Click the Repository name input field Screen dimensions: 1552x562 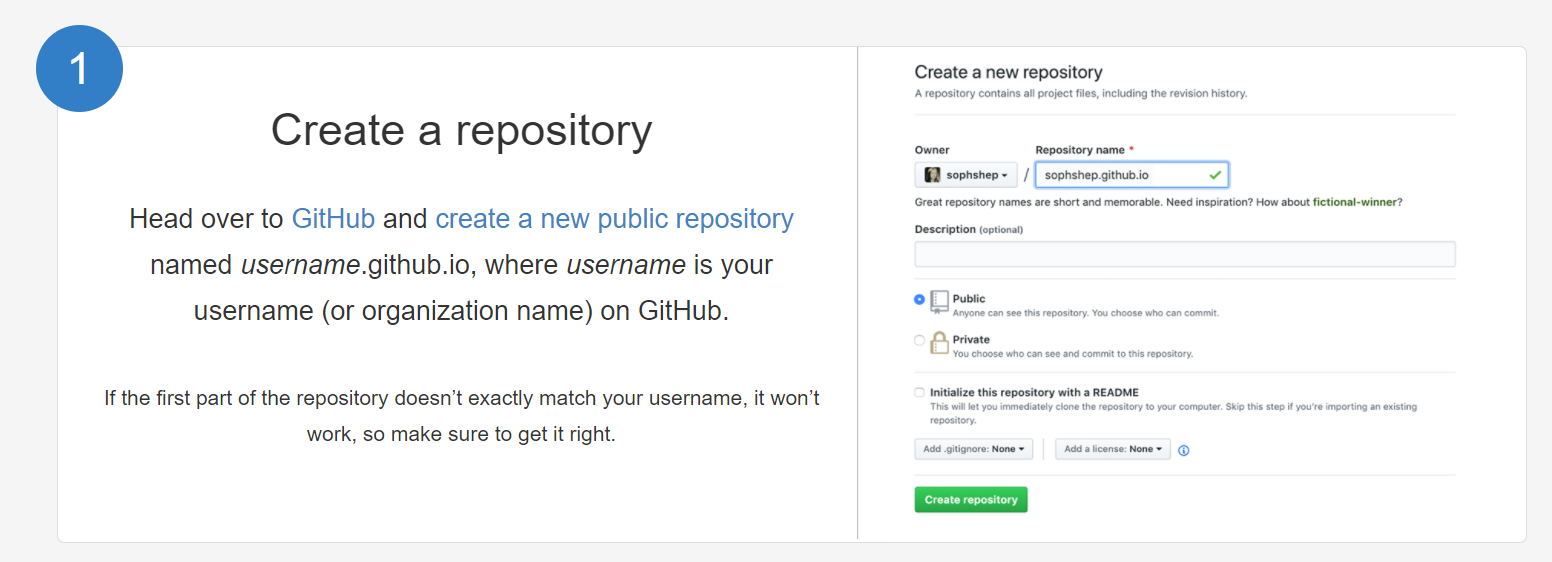[1131, 175]
